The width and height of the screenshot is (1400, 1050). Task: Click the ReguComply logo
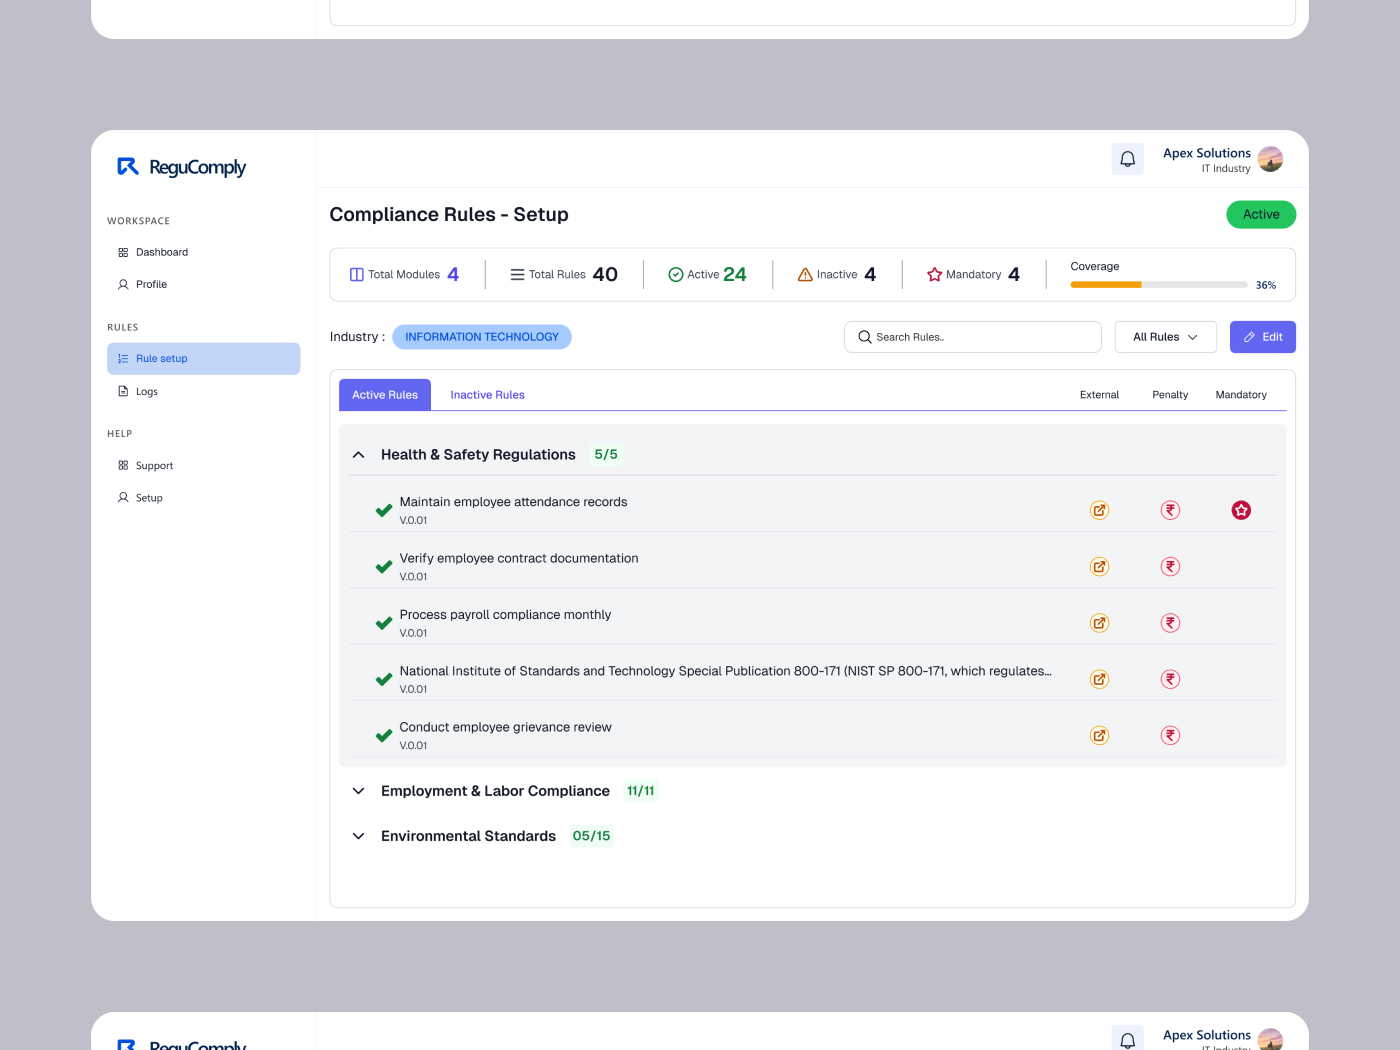tap(181, 167)
